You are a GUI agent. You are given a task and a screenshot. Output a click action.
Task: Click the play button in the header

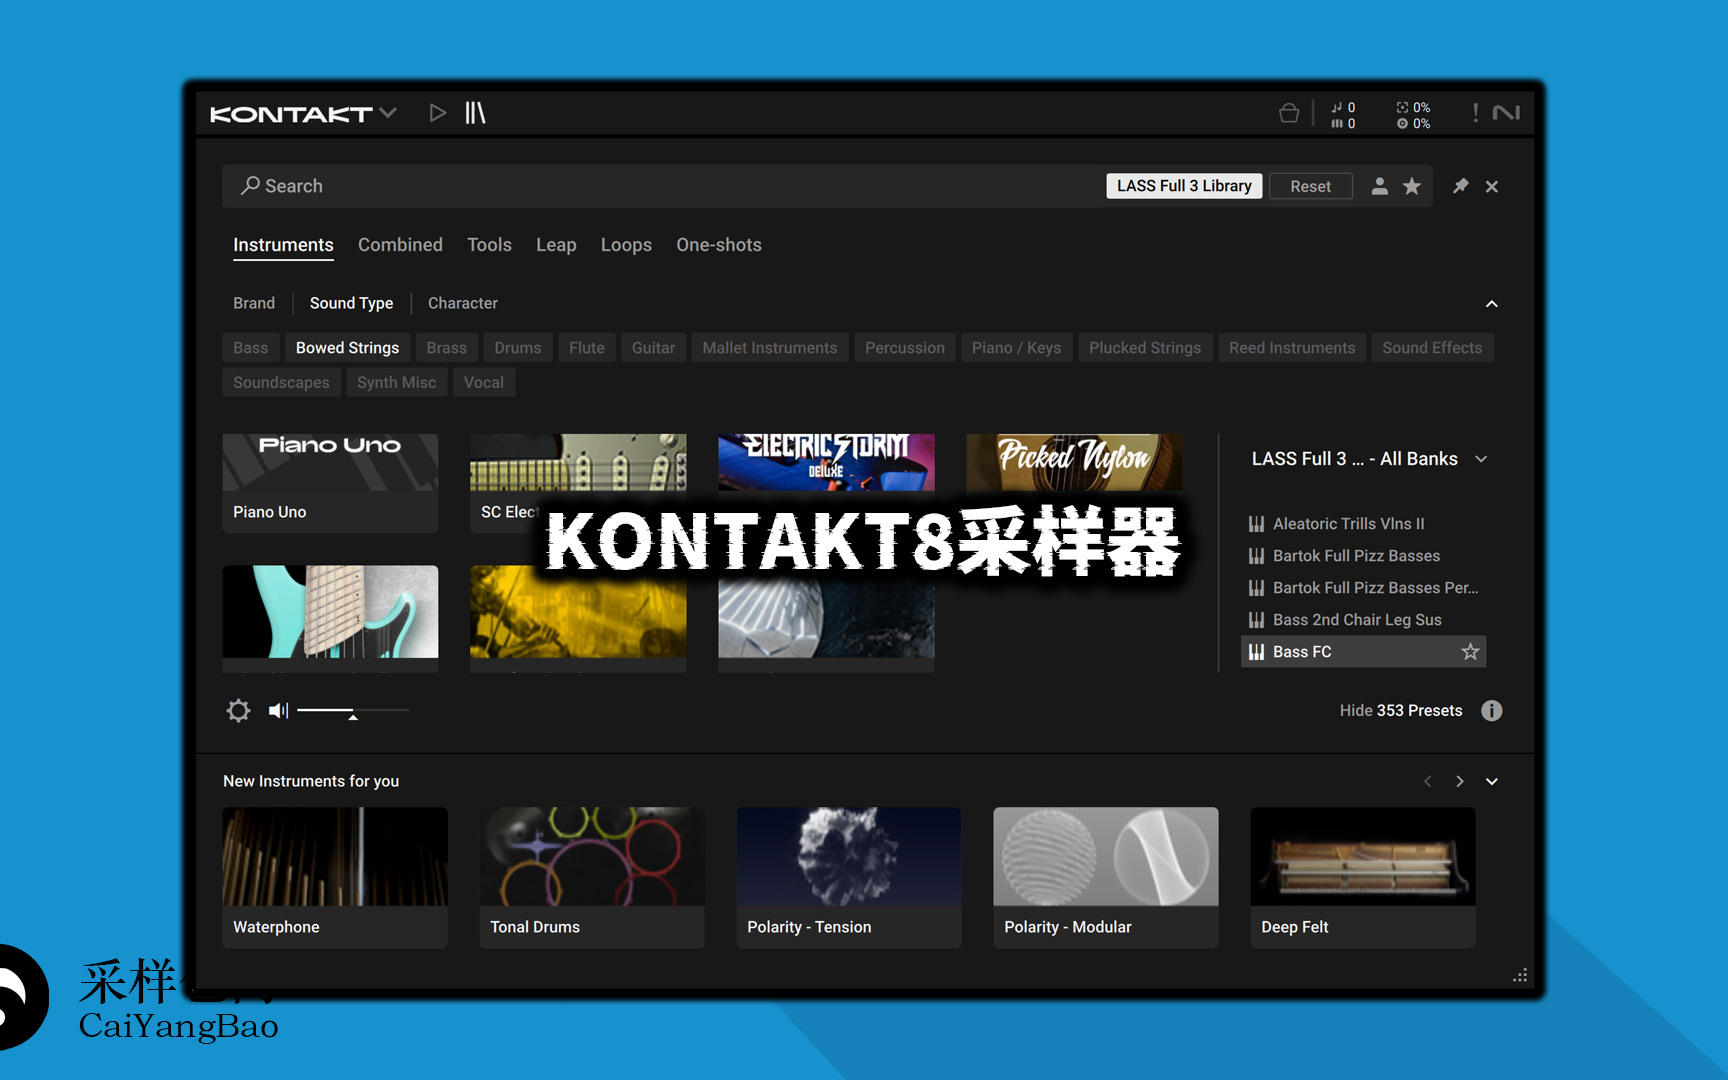click(x=437, y=113)
